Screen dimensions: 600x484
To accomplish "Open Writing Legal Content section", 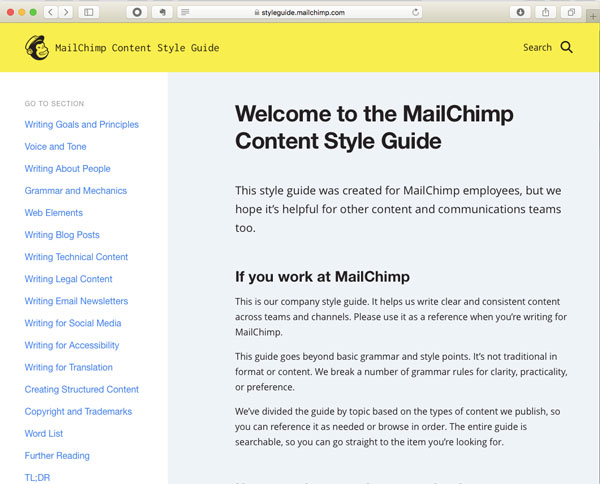I will pyautogui.click(x=68, y=279).
